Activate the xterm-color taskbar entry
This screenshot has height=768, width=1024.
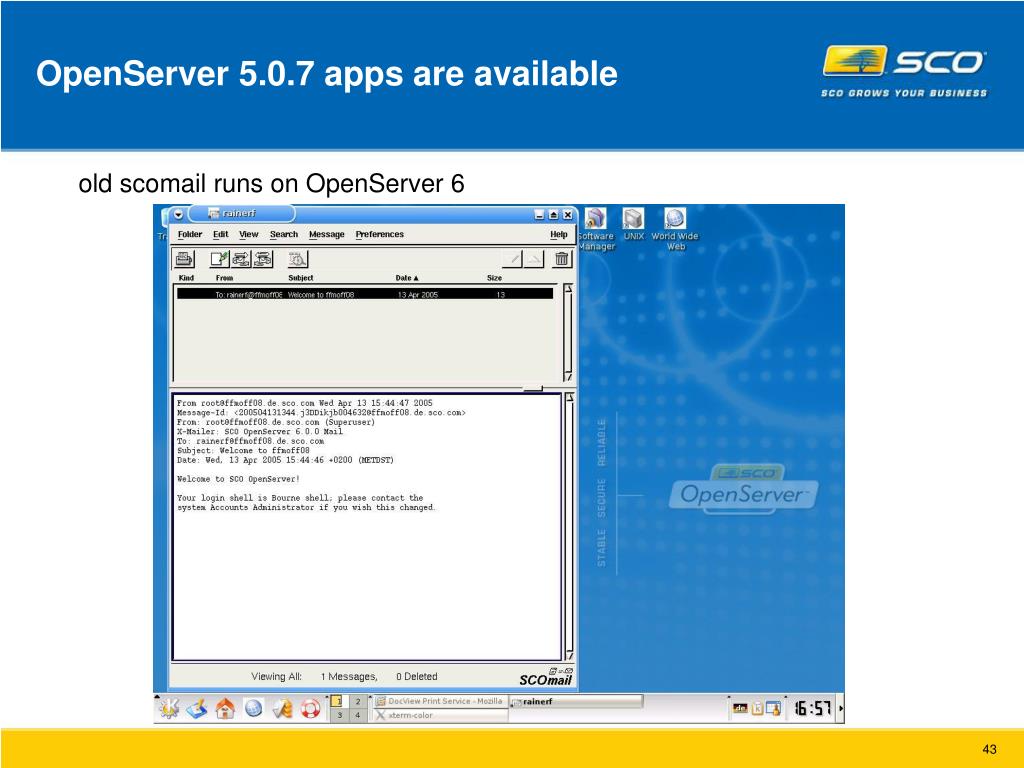(x=441, y=715)
